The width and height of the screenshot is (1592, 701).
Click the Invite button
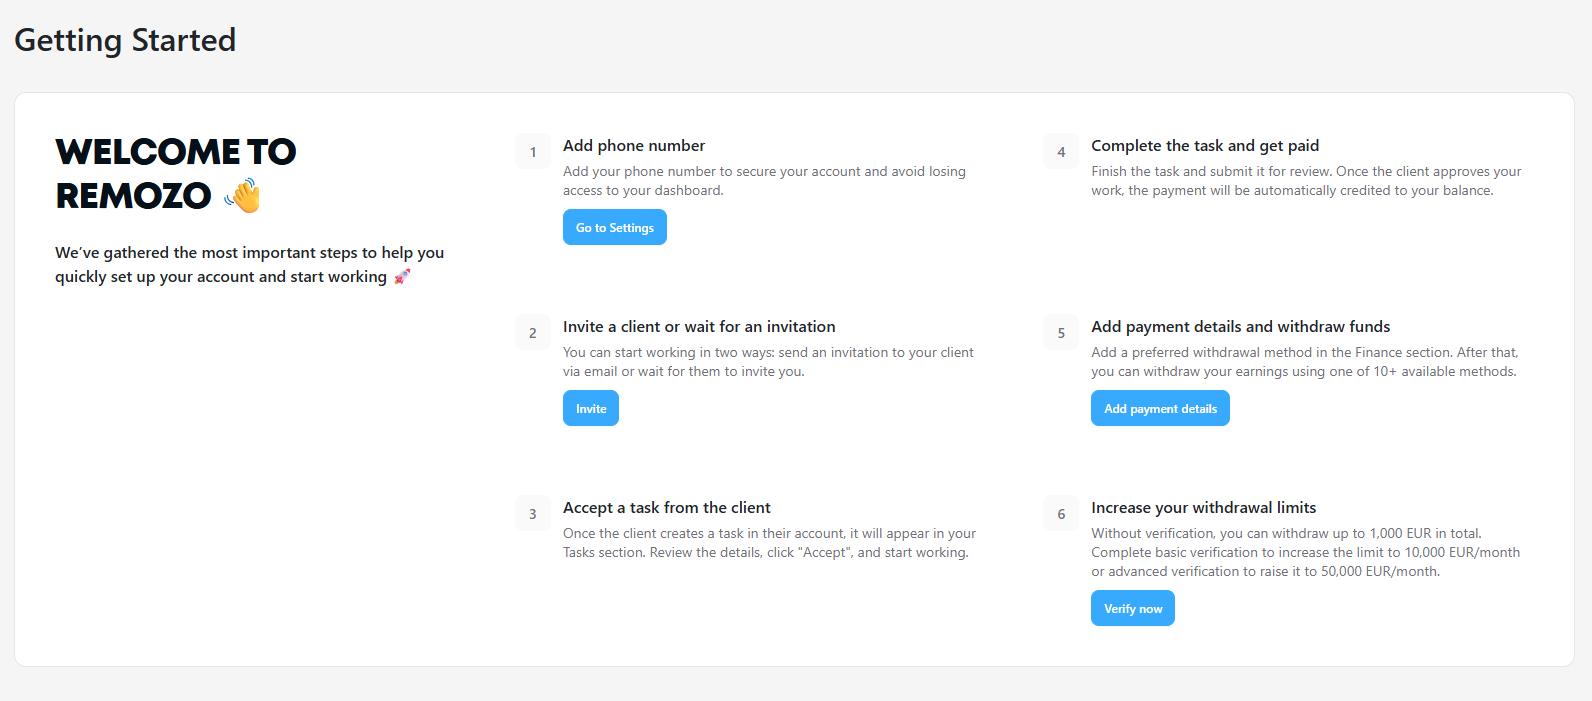tap(590, 408)
